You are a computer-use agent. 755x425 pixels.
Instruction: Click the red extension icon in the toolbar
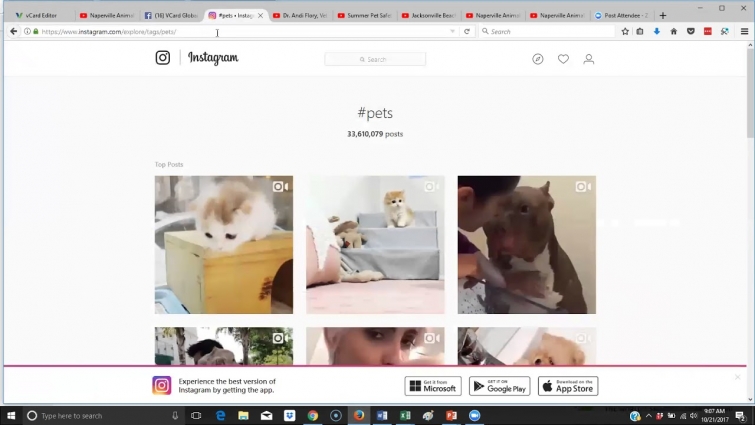[x=708, y=31]
